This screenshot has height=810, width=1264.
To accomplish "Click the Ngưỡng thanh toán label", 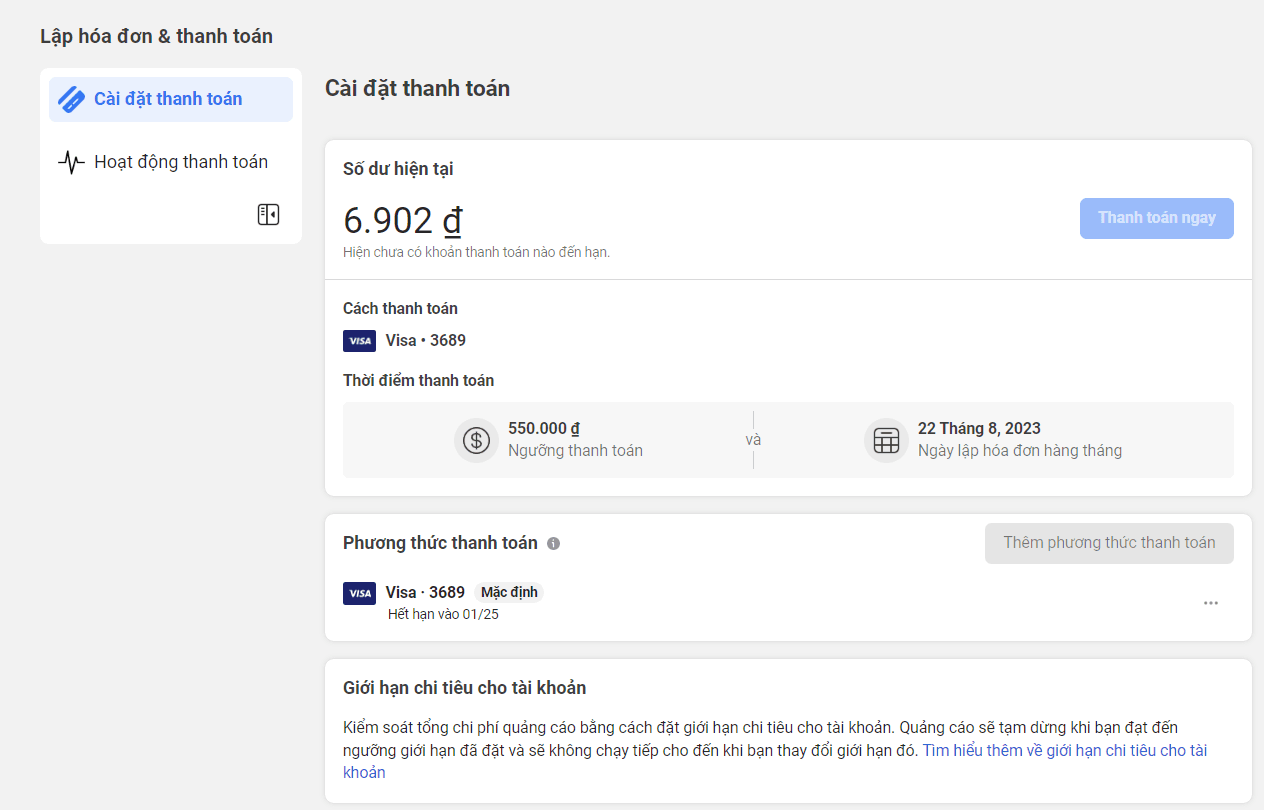I will tap(575, 451).
